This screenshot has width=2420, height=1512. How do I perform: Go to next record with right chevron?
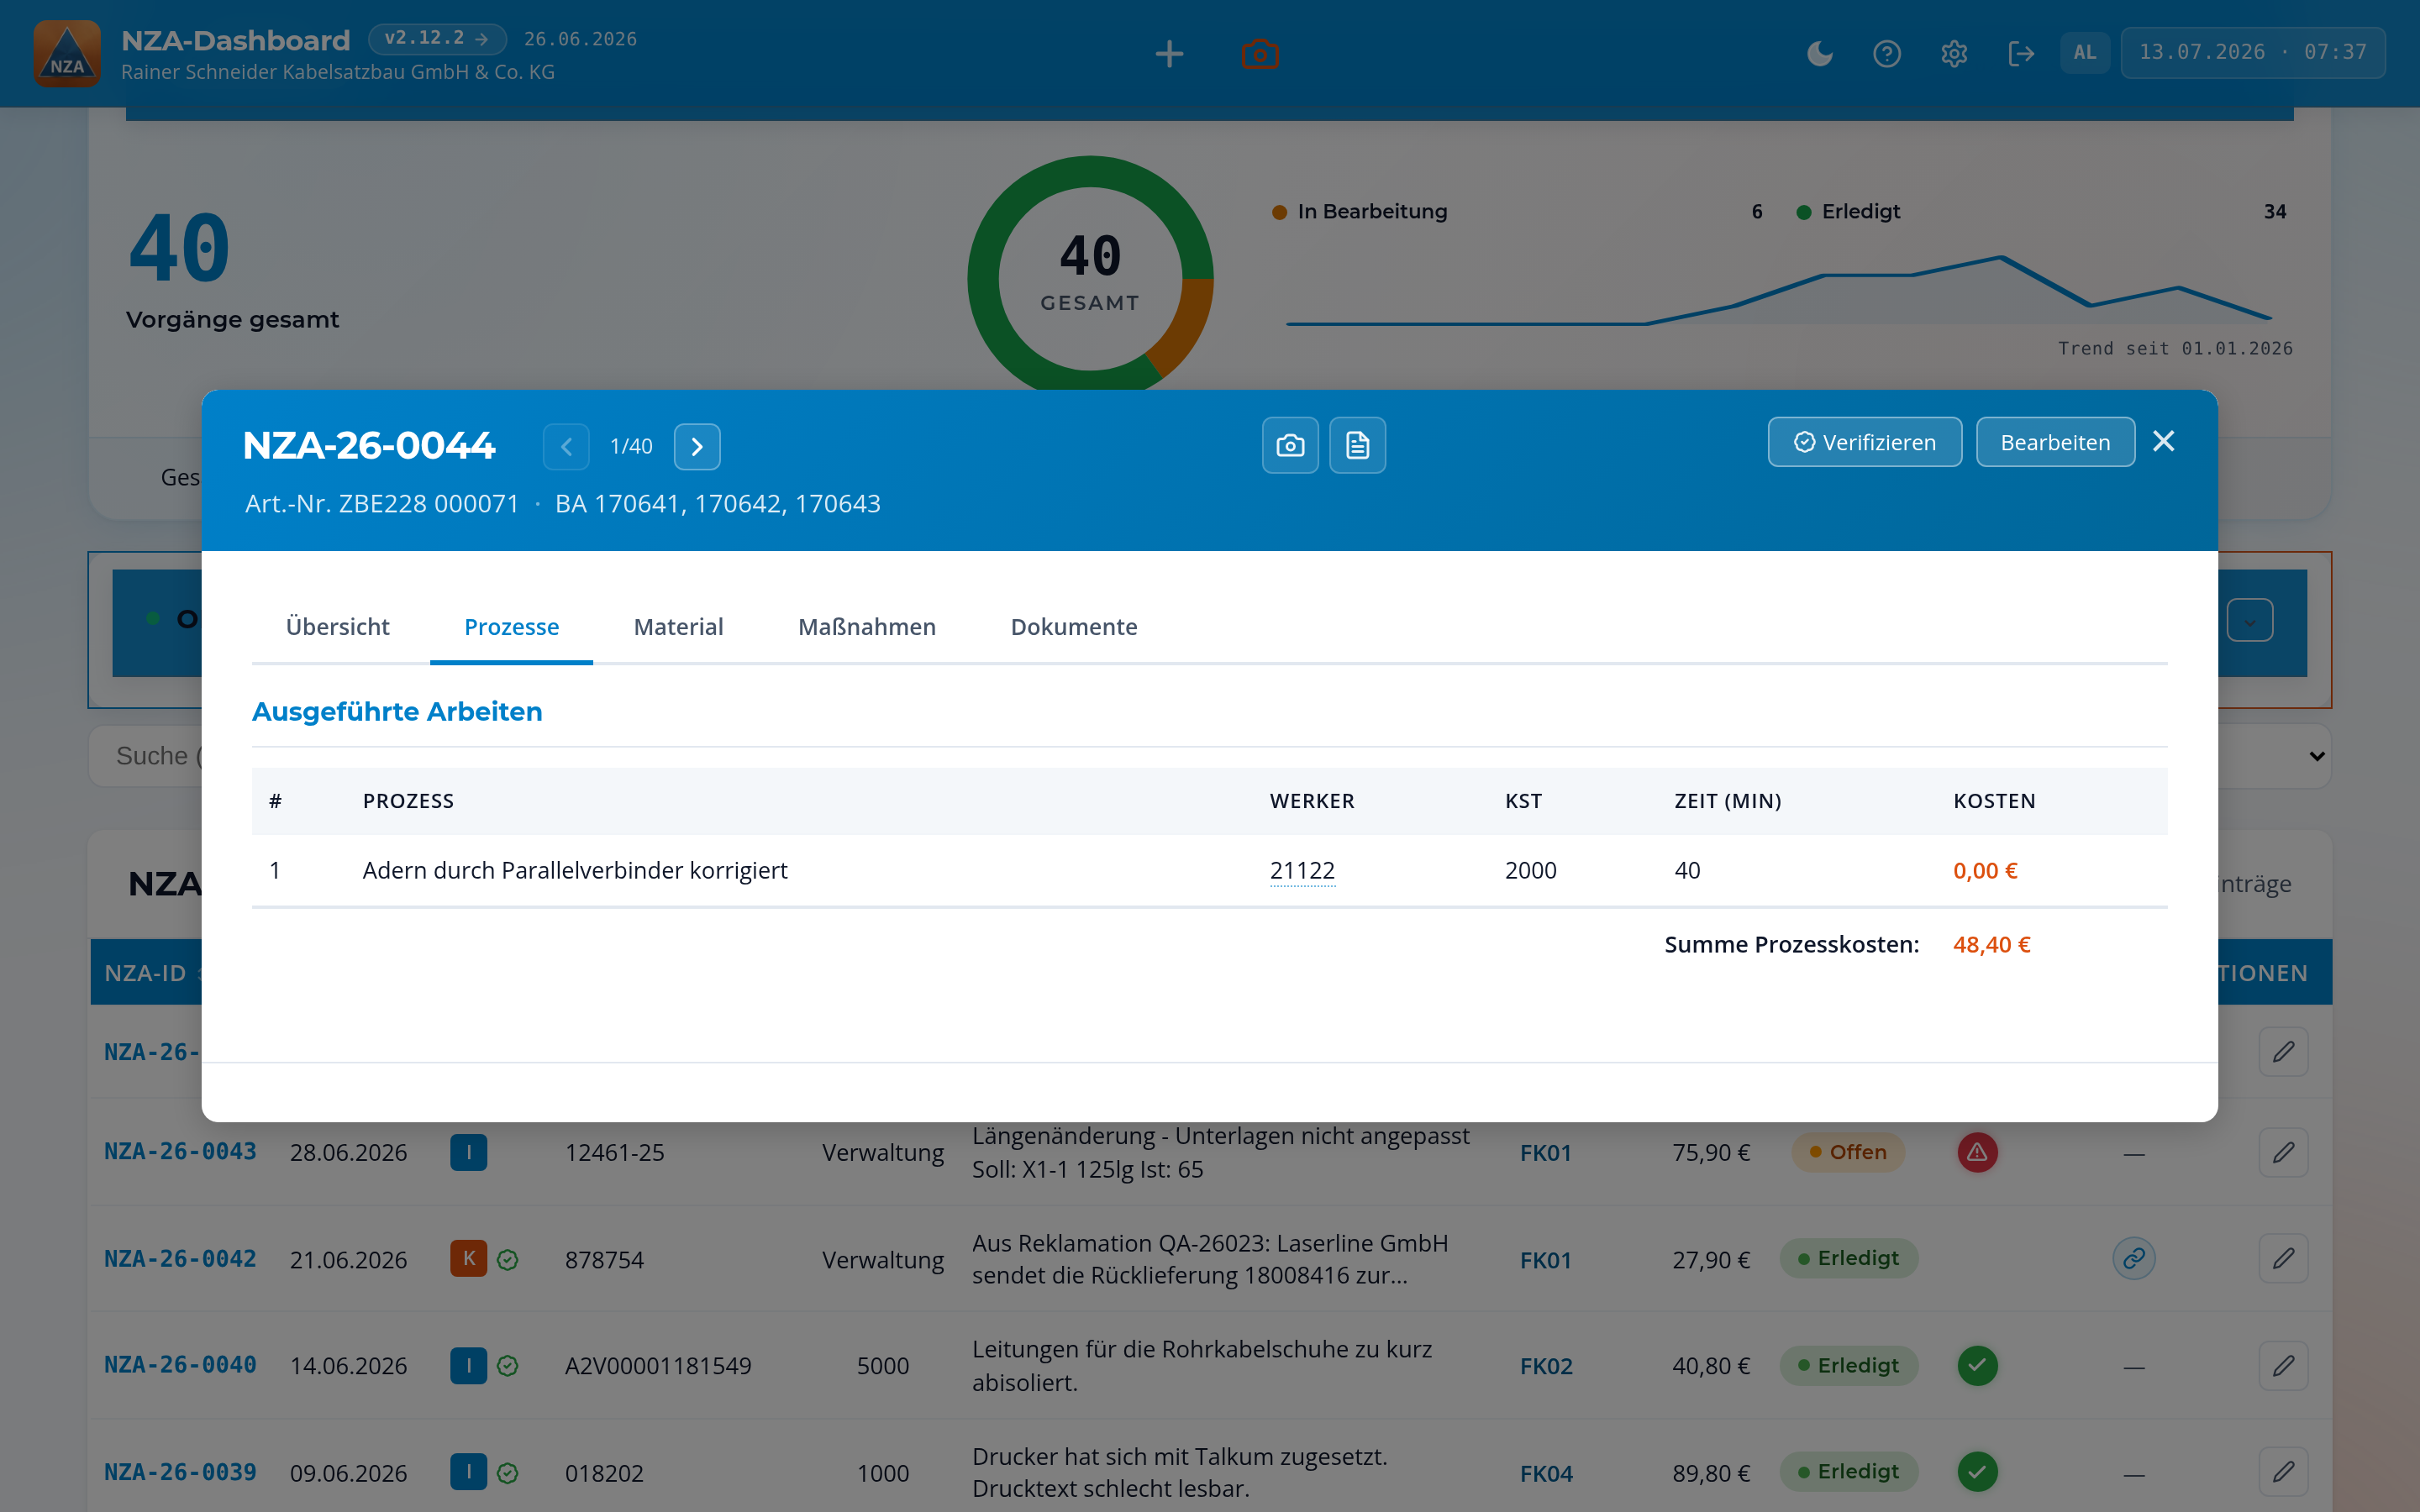(697, 446)
